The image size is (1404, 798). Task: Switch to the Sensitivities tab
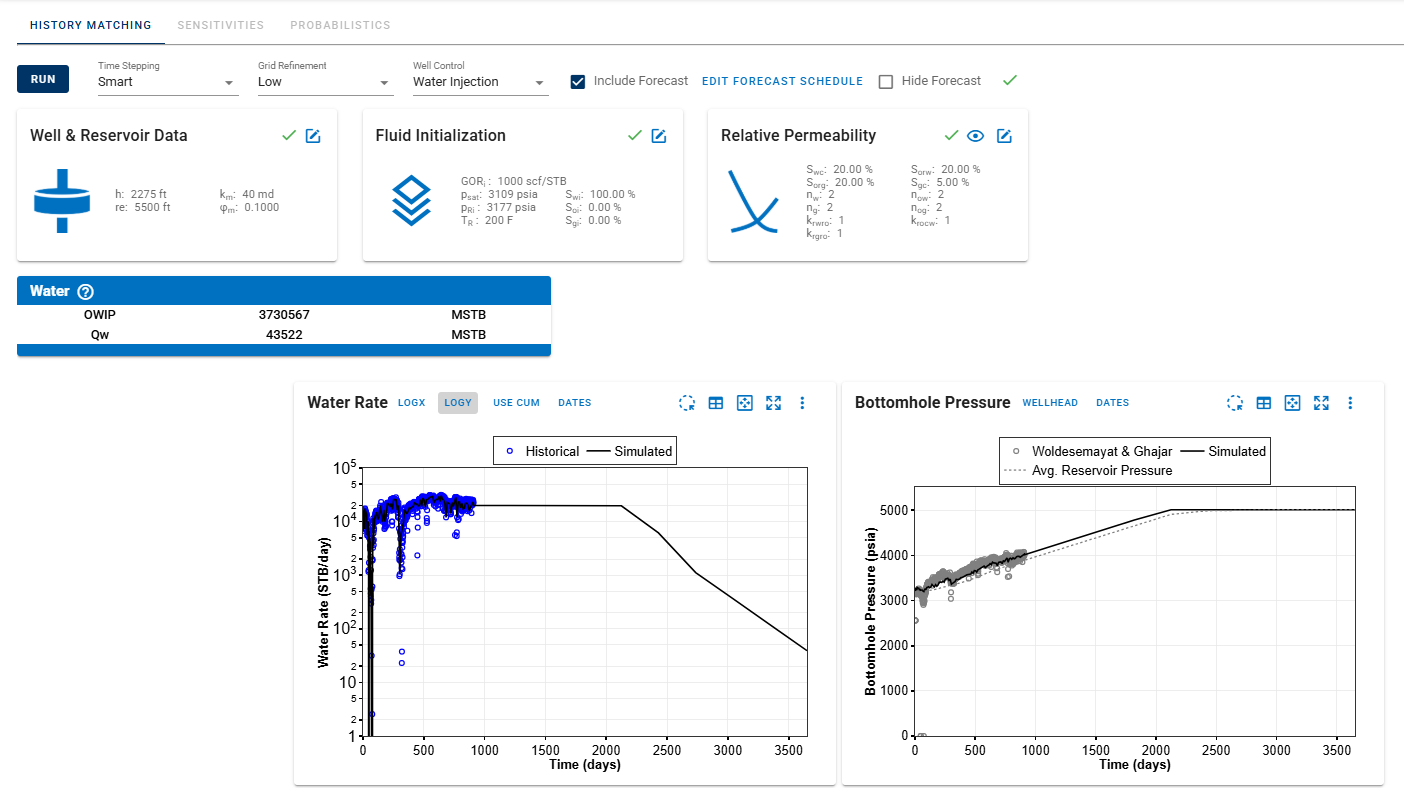(220, 25)
